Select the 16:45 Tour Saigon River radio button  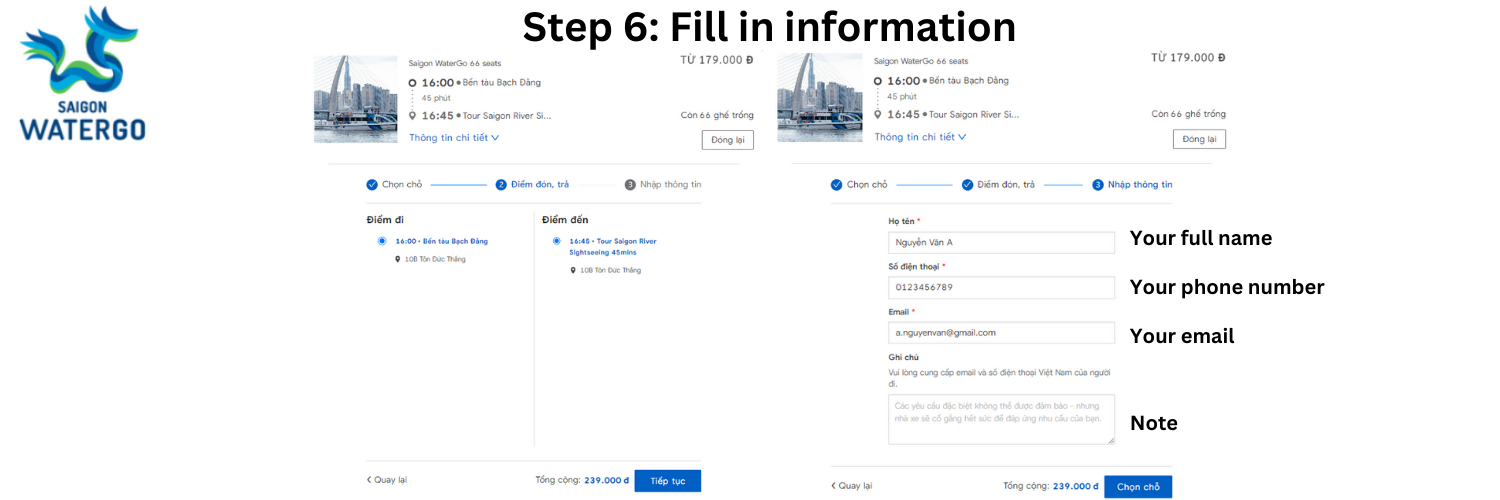557,241
